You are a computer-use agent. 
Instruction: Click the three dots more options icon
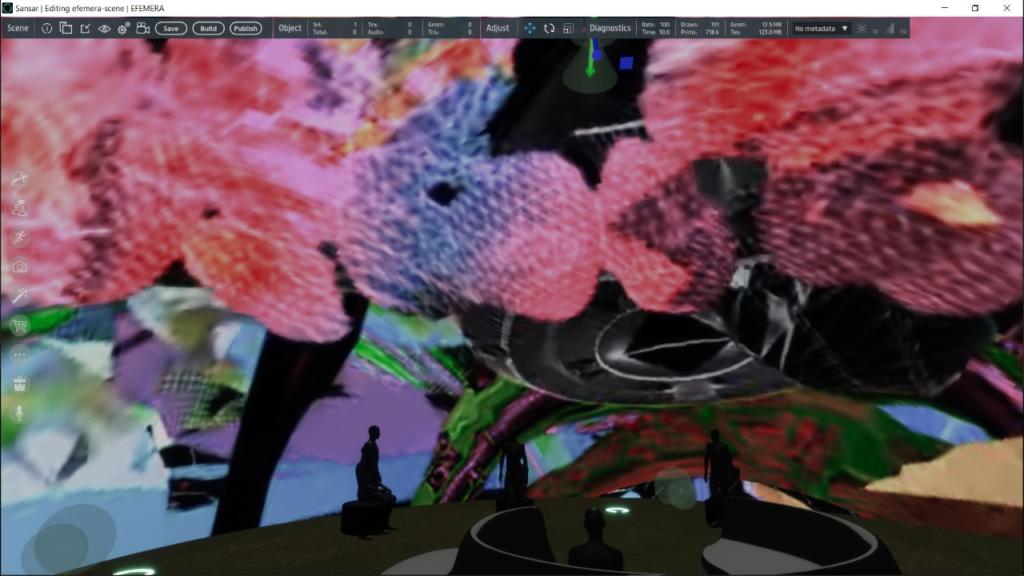19,354
